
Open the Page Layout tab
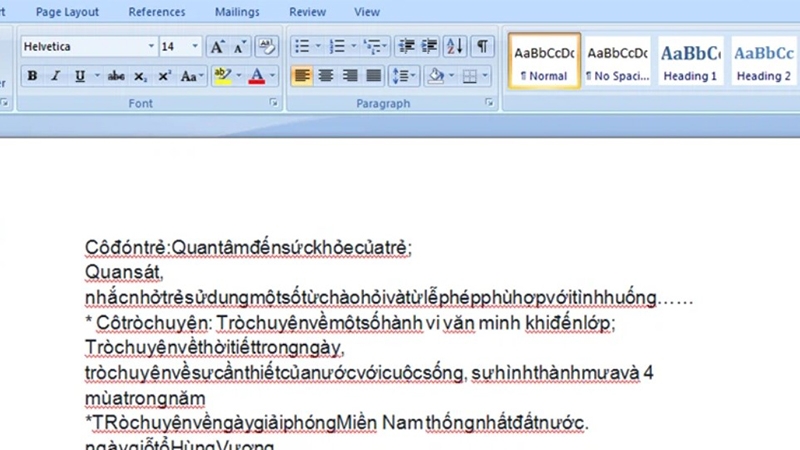point(67,12)
